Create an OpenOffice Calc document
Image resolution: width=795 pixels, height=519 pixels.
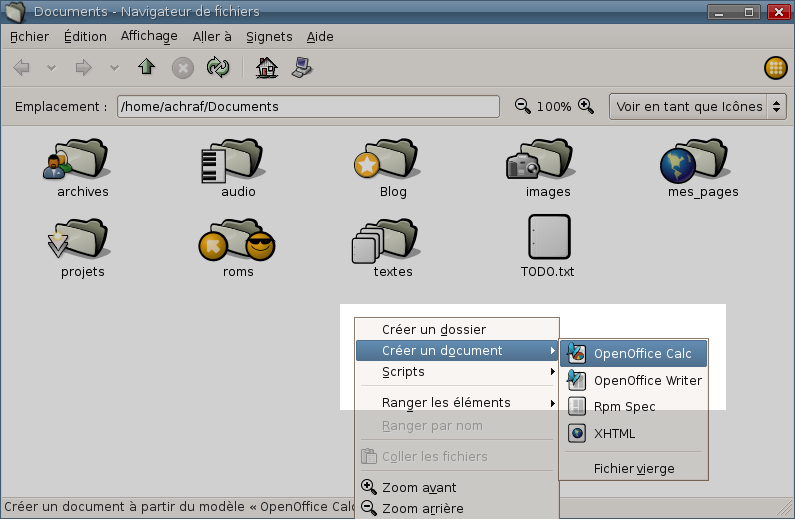633,353
